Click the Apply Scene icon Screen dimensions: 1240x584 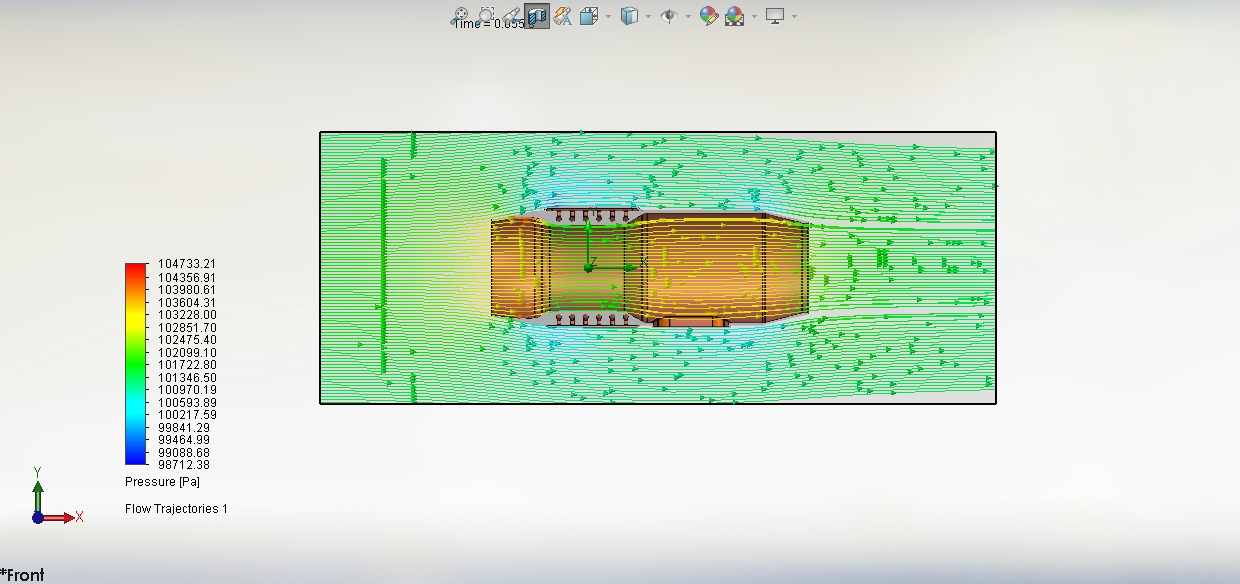(735, 16)
